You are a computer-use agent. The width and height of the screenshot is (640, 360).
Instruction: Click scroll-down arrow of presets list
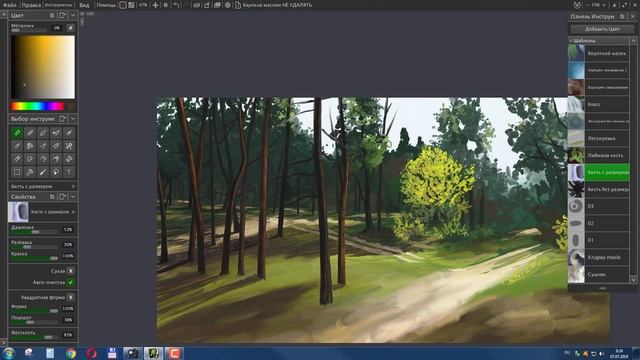click(x=633, y=280)
